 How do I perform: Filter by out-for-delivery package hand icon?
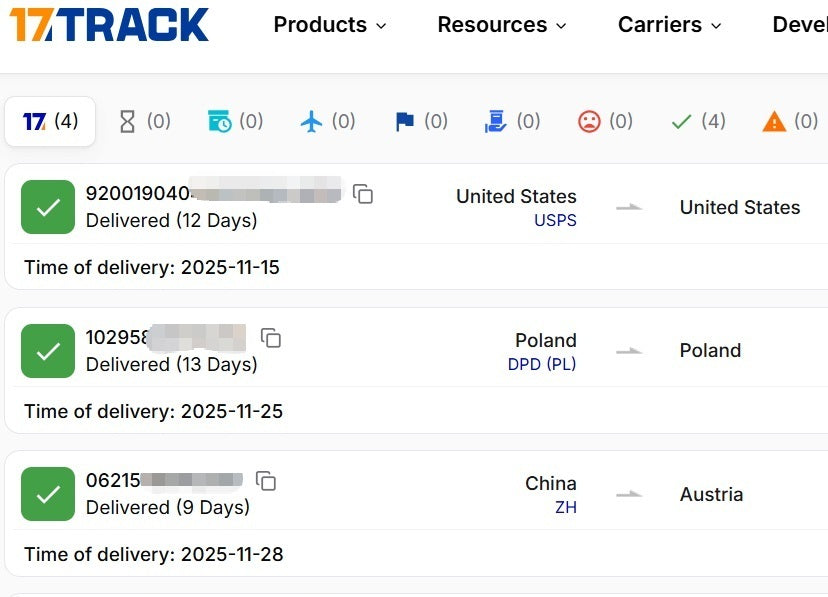(512, 121)
